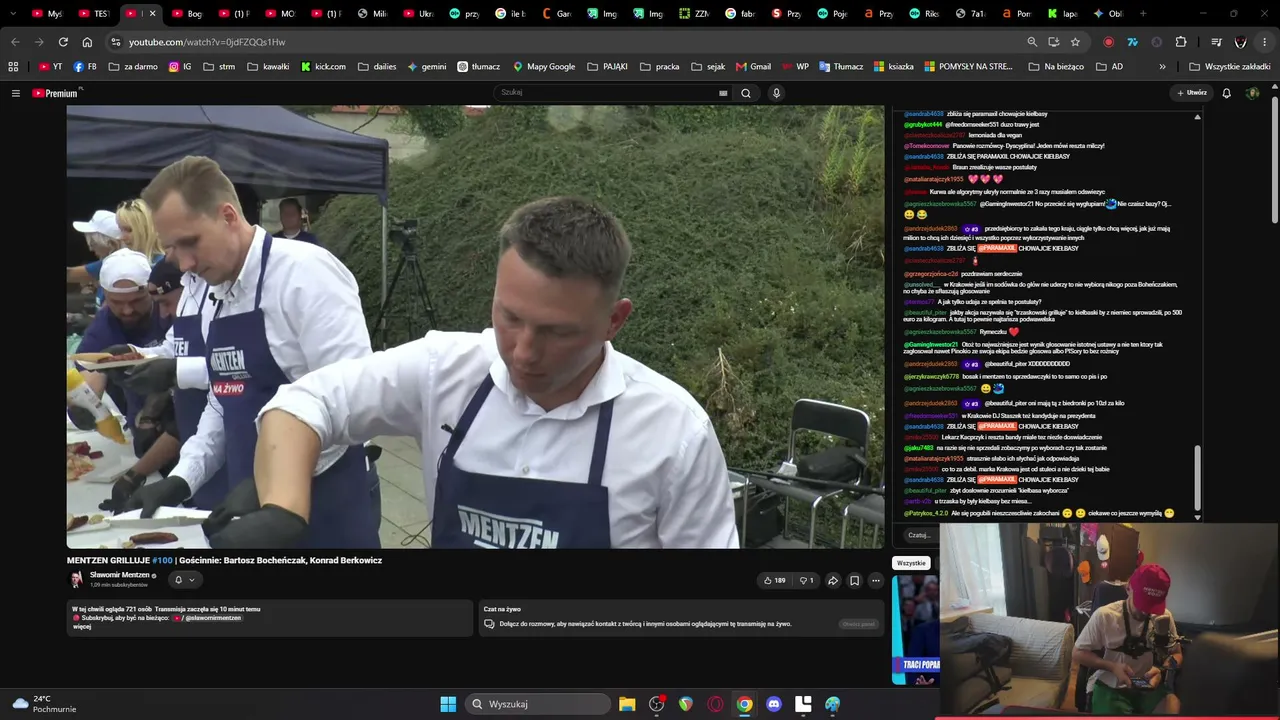Click the Mentzen Grilluje live video player
The width and height of the screenshot is (1280, 720).
coord(475,327)
